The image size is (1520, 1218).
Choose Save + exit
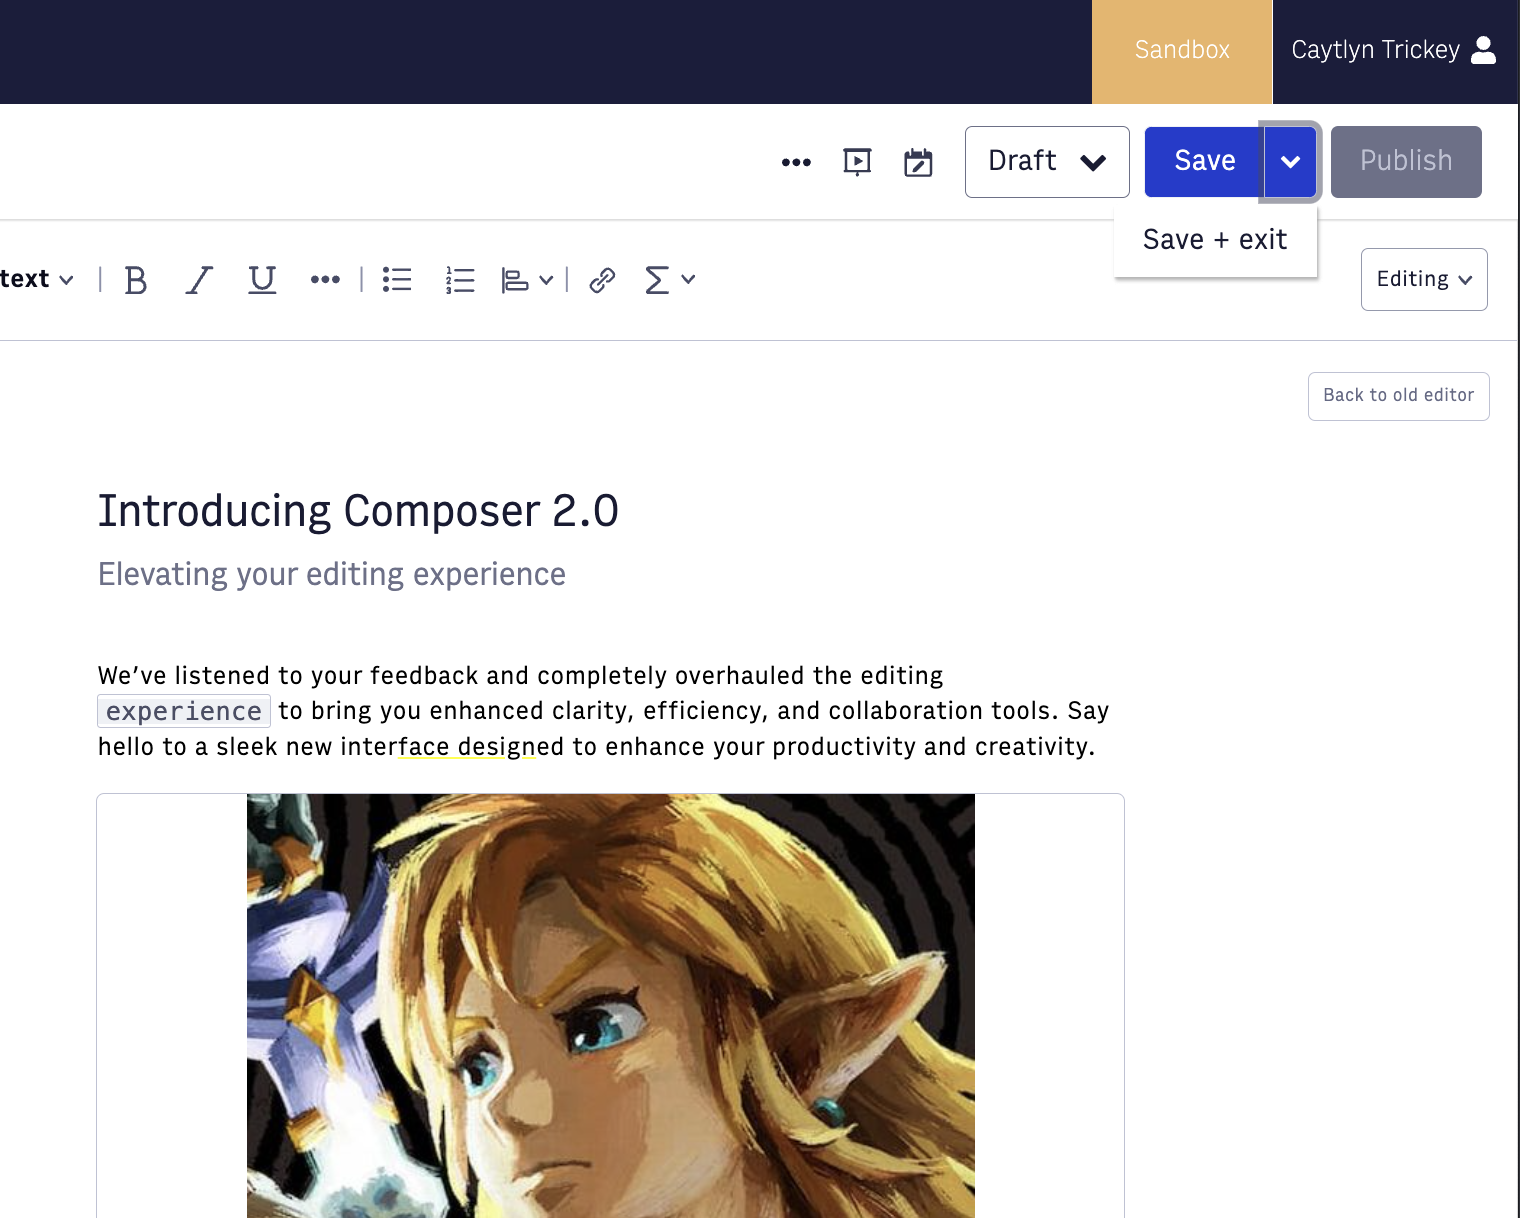[x=1215, y=240]
